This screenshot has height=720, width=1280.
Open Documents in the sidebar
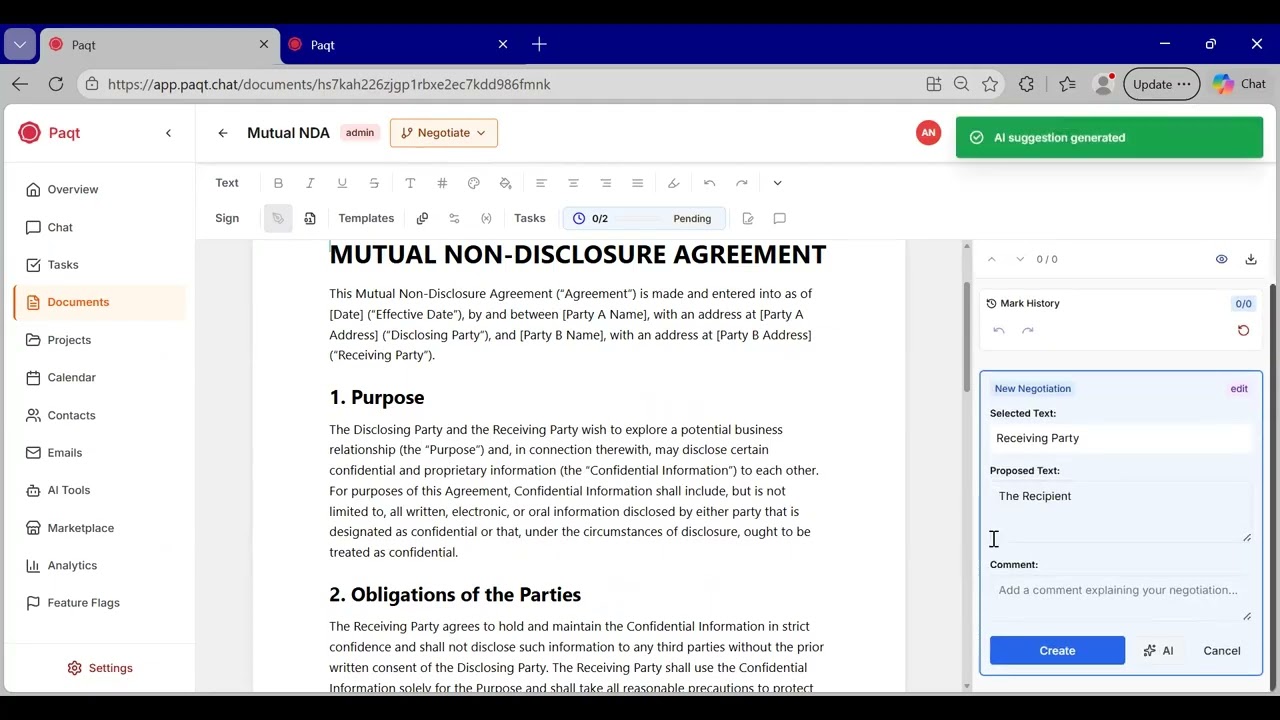coord(100,302)
